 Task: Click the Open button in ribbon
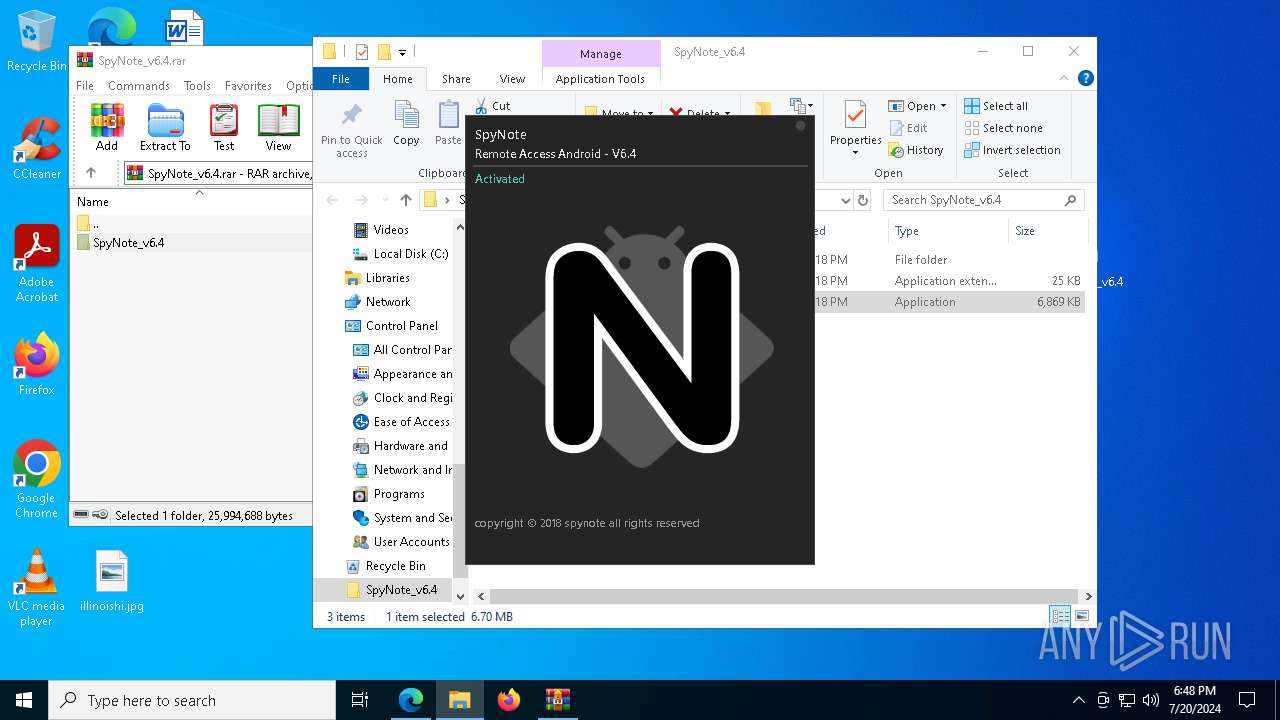912,106
